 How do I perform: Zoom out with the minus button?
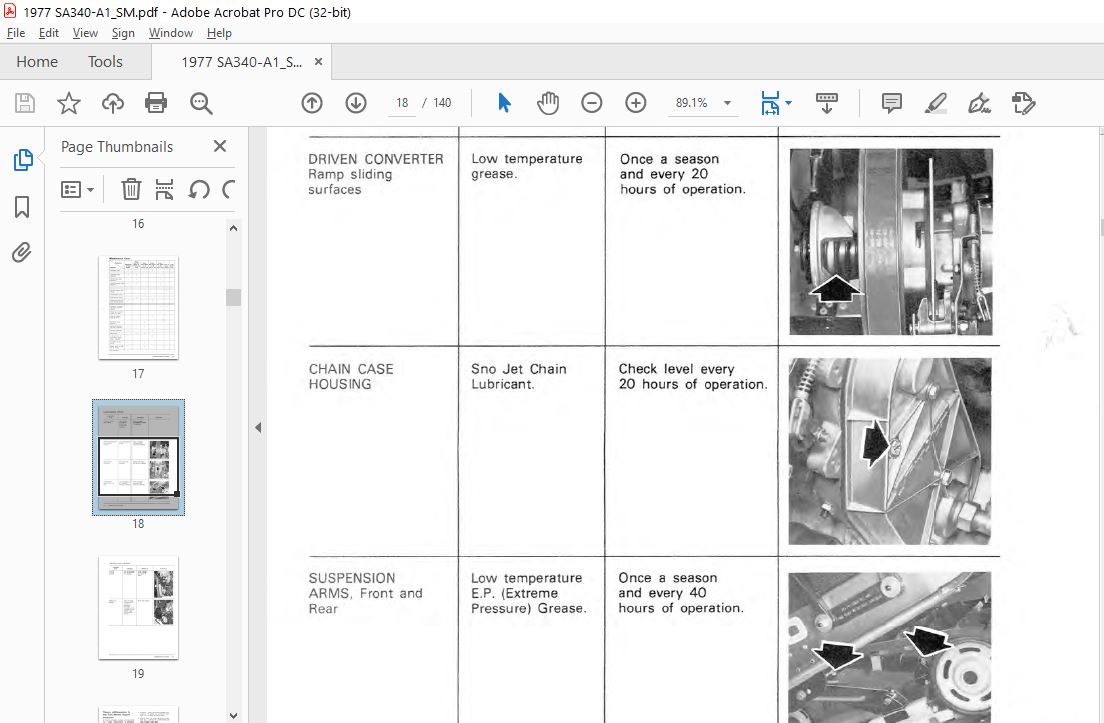pos(591,103)
